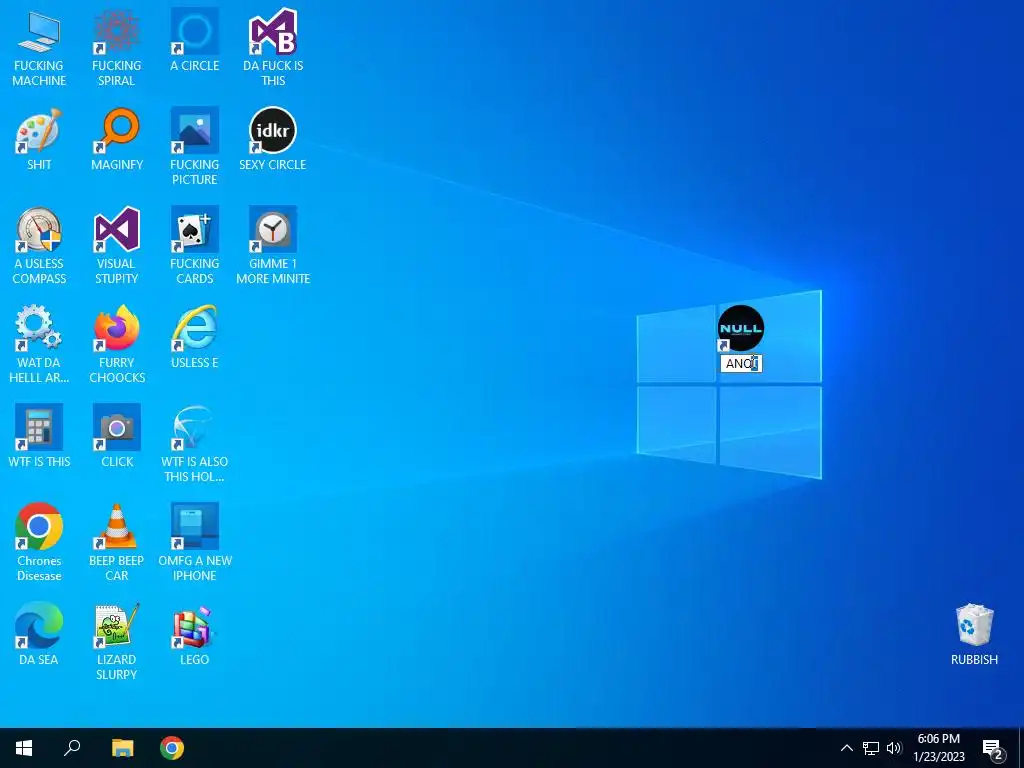Select the DA SEA Edge shortcut

coord(39,626)
